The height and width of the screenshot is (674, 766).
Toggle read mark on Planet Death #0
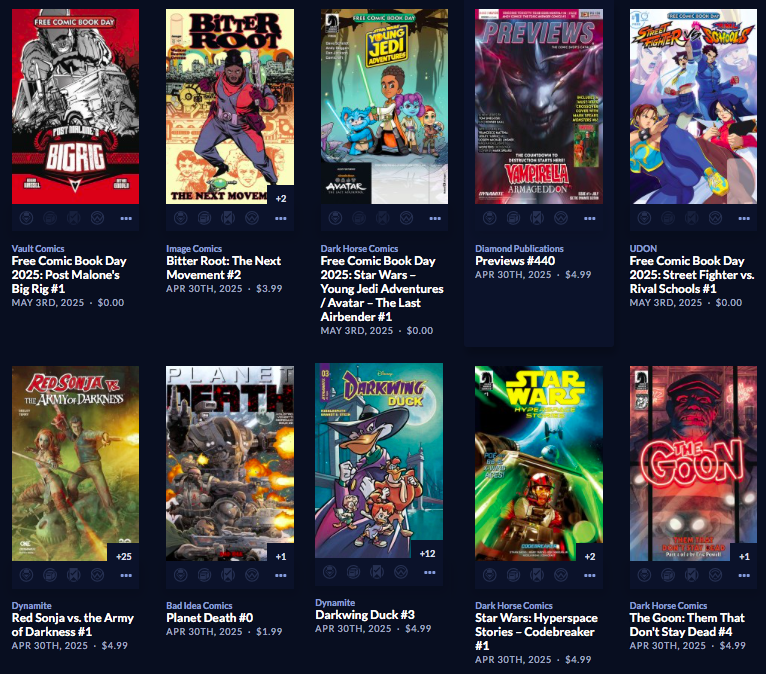228,575
